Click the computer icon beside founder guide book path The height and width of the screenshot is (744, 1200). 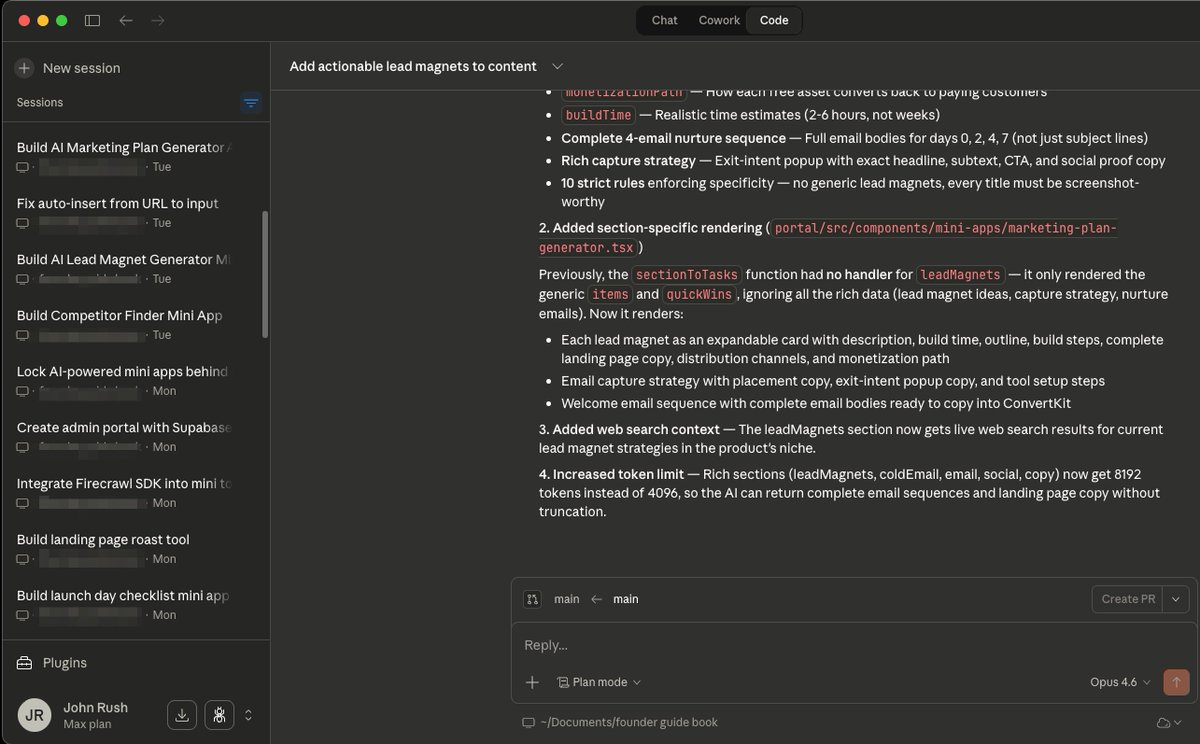(x=527, y=721)
